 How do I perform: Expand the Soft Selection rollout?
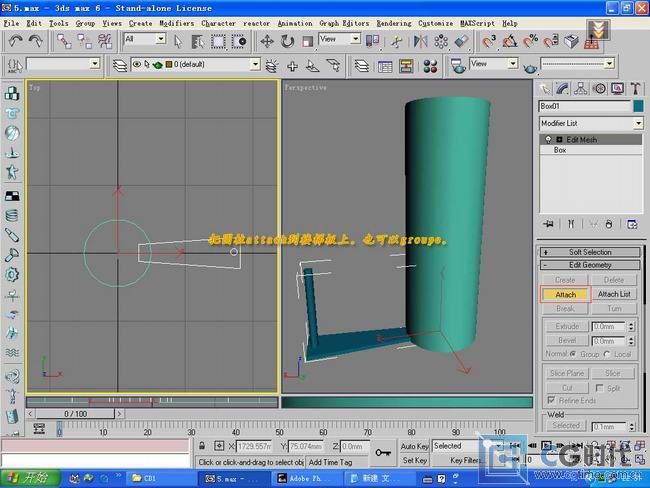pyautogui.click(x=590, y=252)
